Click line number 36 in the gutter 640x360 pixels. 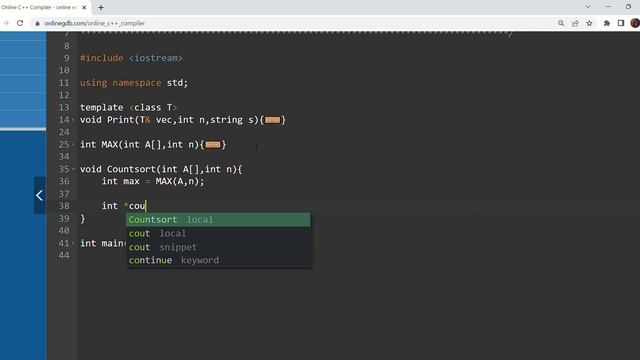(x=64, y=181)
